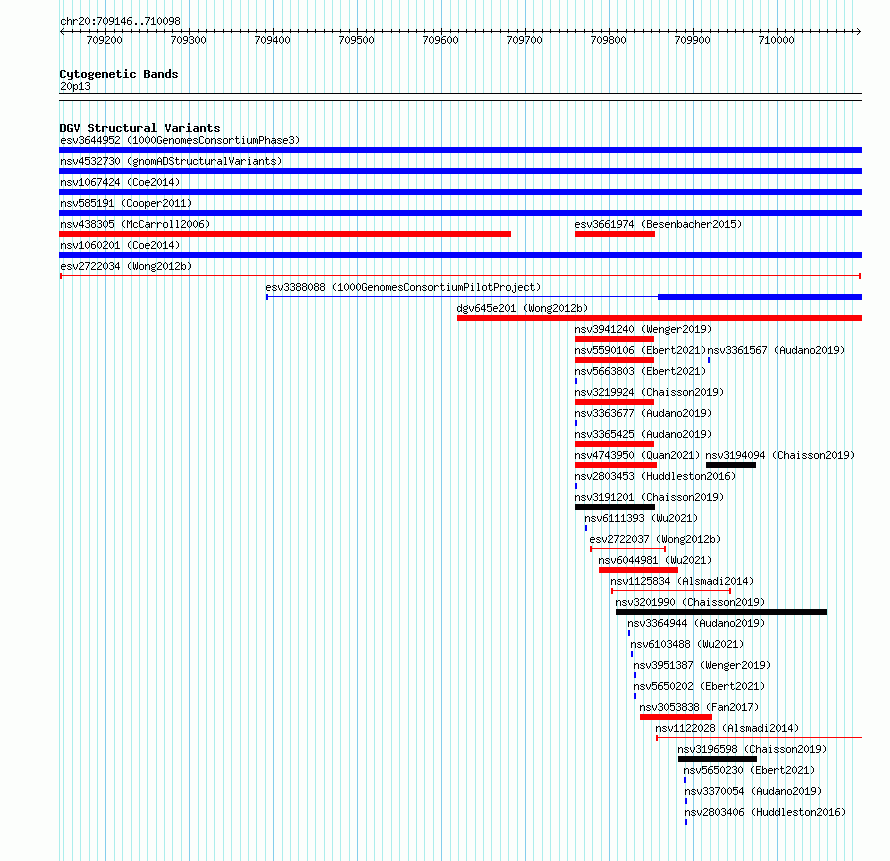Click the nsv6111393 (Wu2021) label
This screenshot has width=890, height=861.
[x=641, y=518]
